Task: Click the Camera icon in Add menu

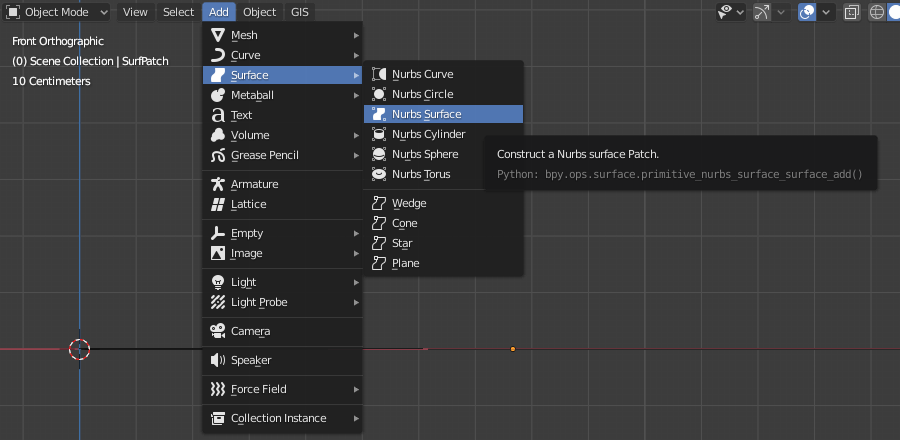Action: coord(218,331)
